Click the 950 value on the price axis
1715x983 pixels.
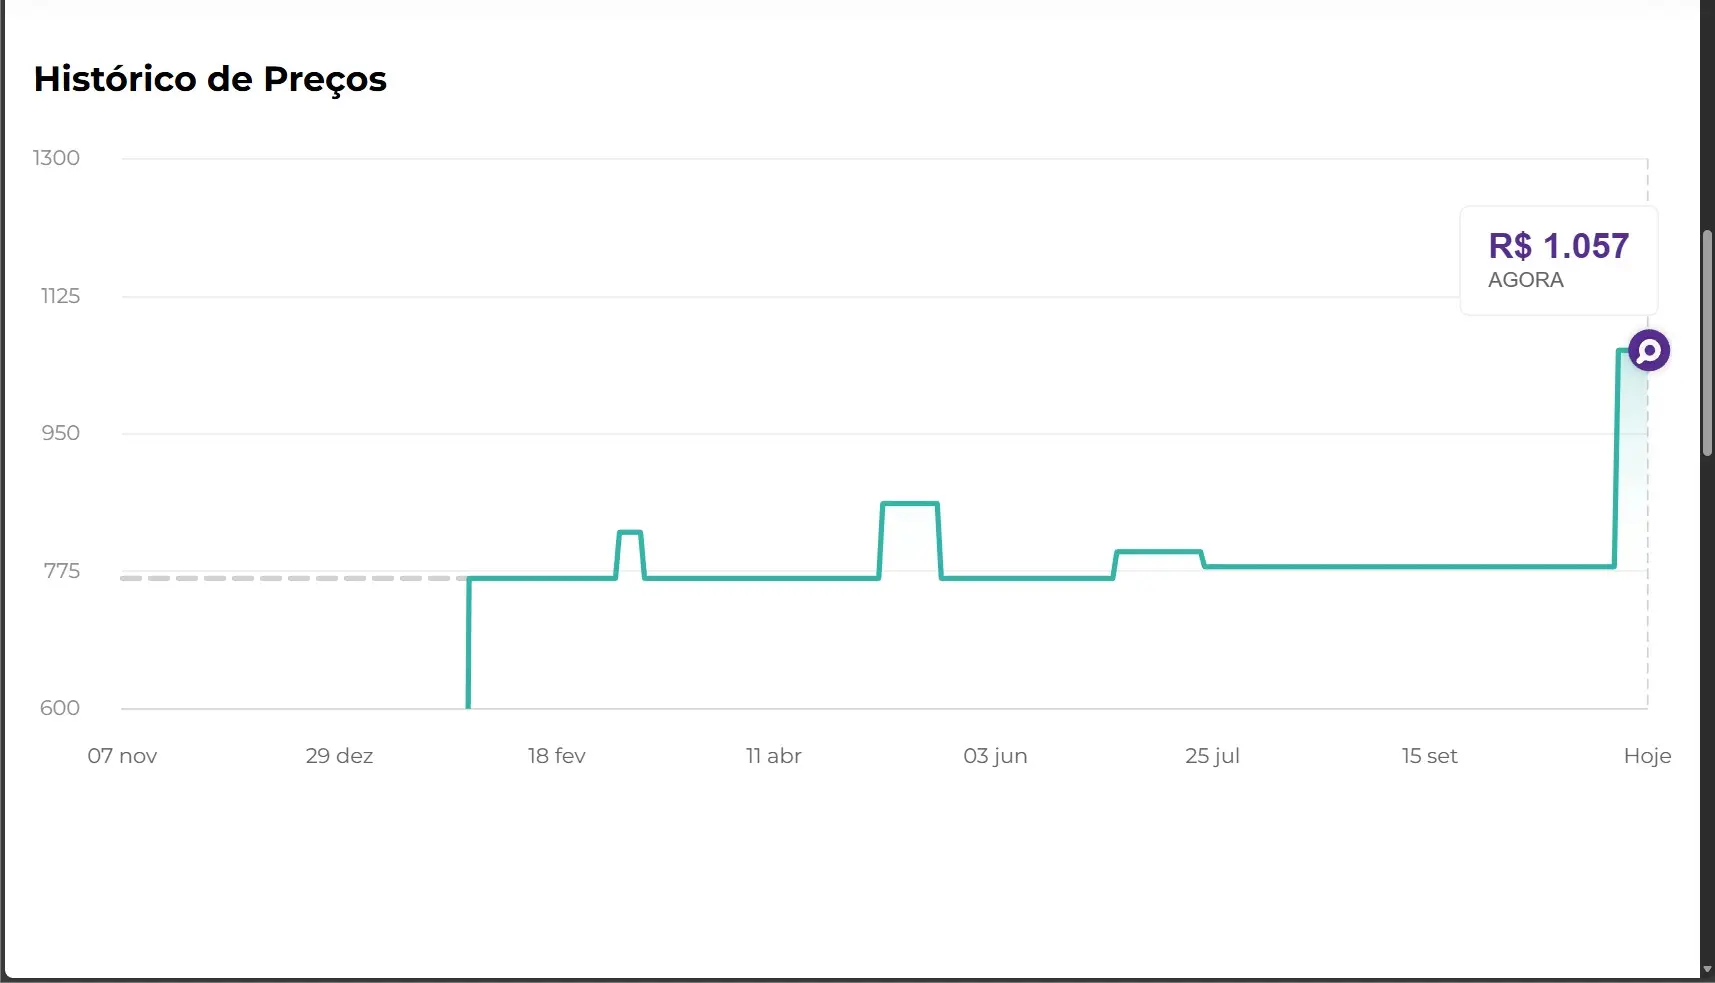[x=60, y=433]
